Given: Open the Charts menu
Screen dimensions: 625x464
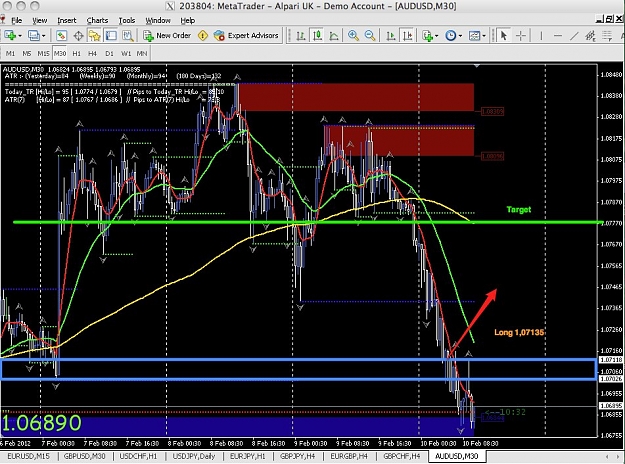Looking at the screenshot, I should click(x=97, y=20).
